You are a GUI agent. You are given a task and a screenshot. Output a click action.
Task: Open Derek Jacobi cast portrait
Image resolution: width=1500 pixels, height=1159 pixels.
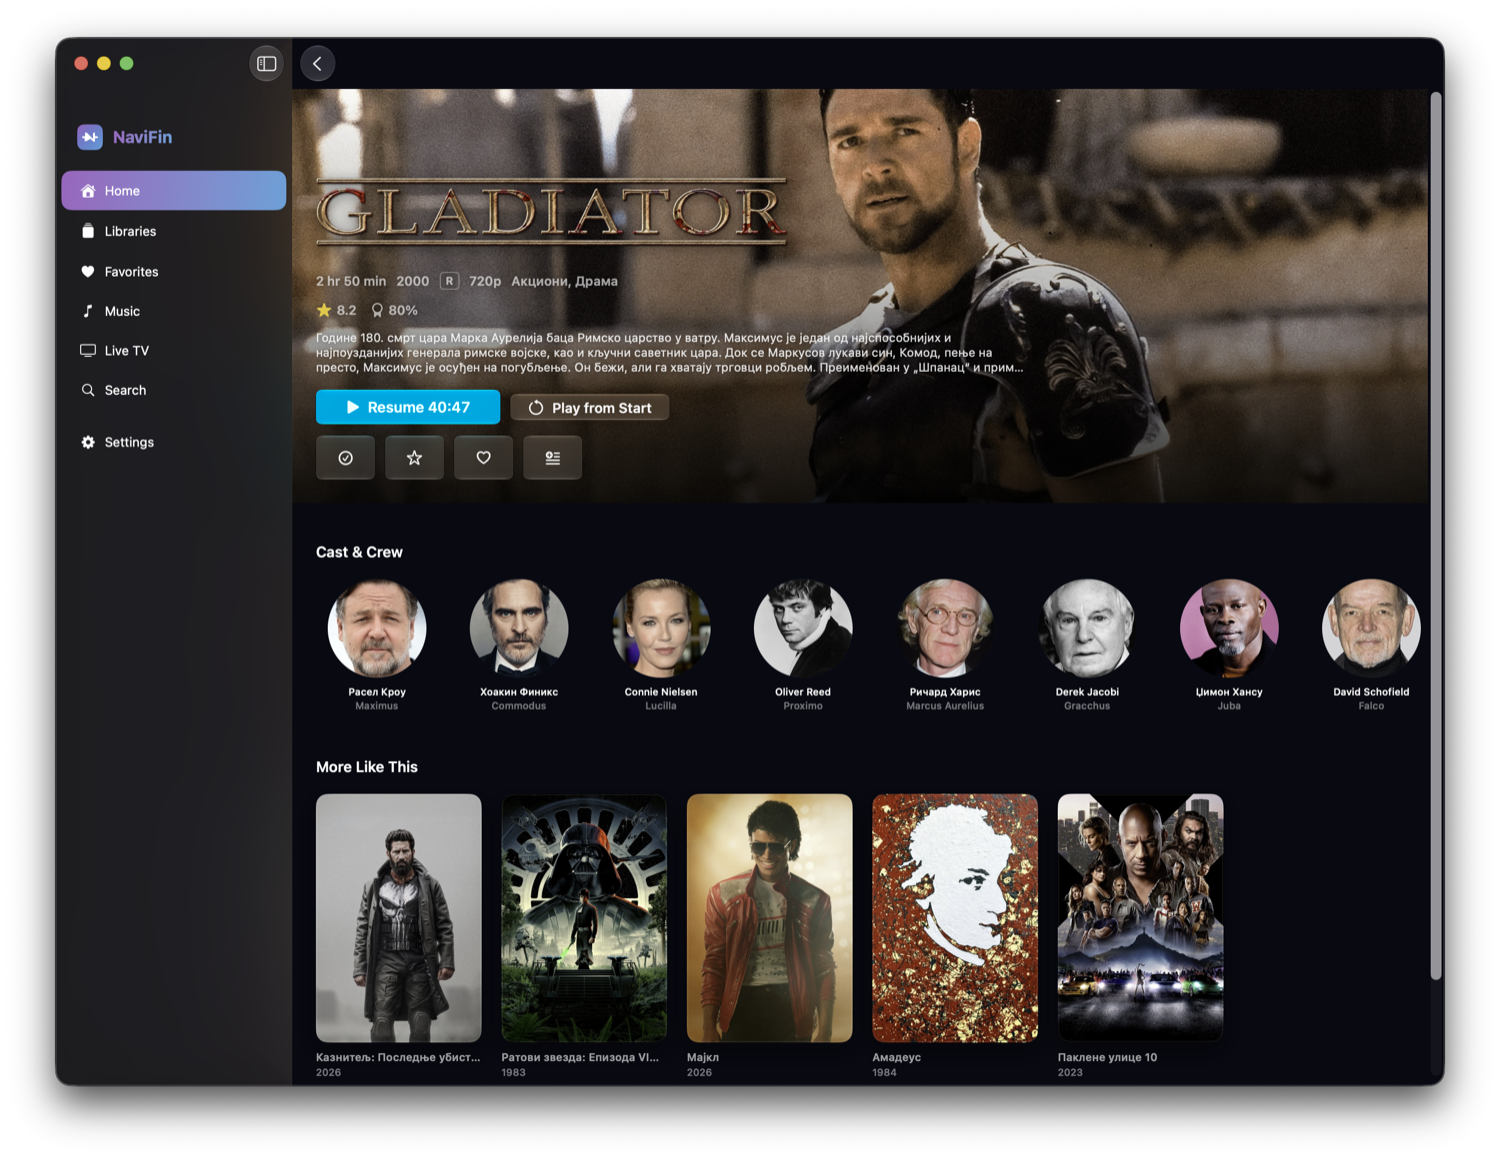pyautogui.click(x=1087, y=628)
